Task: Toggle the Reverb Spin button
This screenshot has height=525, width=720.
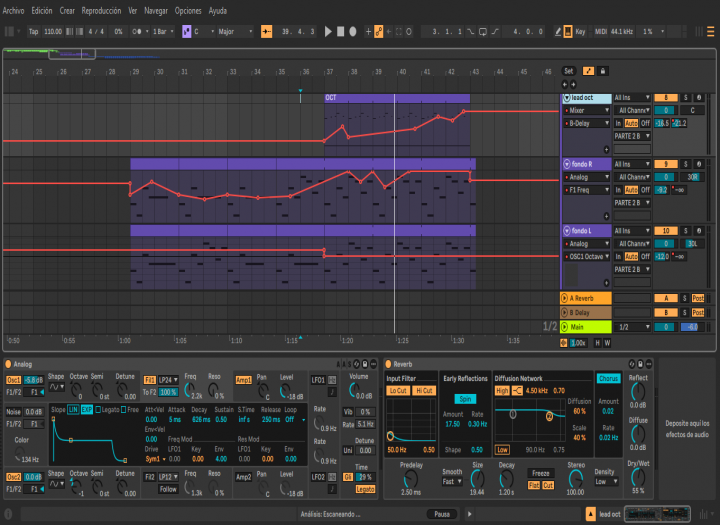Action: click(467, 398)
